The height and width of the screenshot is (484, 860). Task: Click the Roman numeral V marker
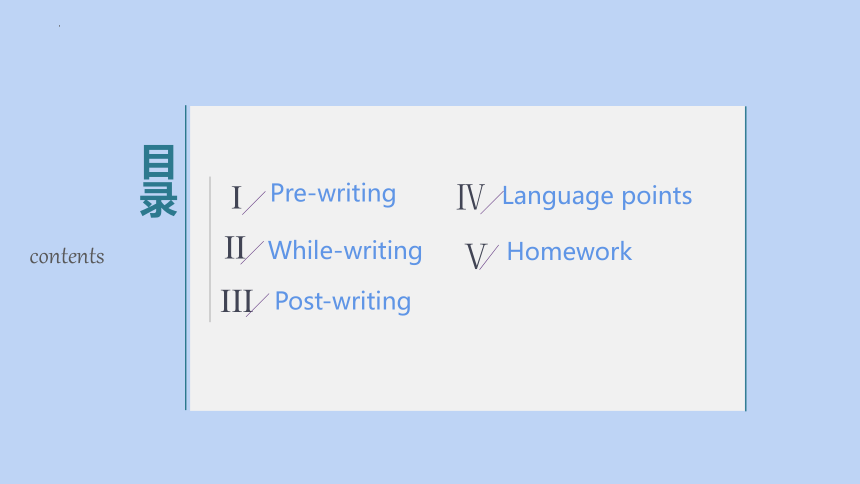click(476, 256)
